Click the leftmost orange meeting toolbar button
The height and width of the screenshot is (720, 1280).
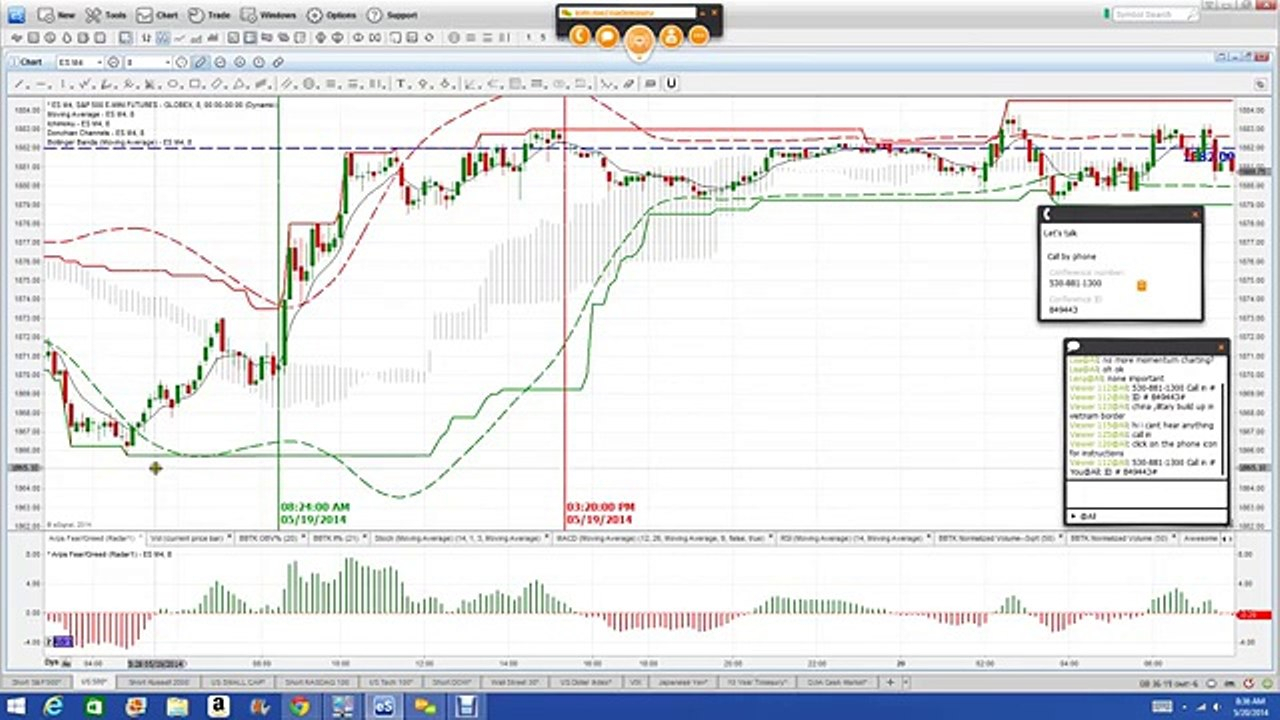point(578,36)
